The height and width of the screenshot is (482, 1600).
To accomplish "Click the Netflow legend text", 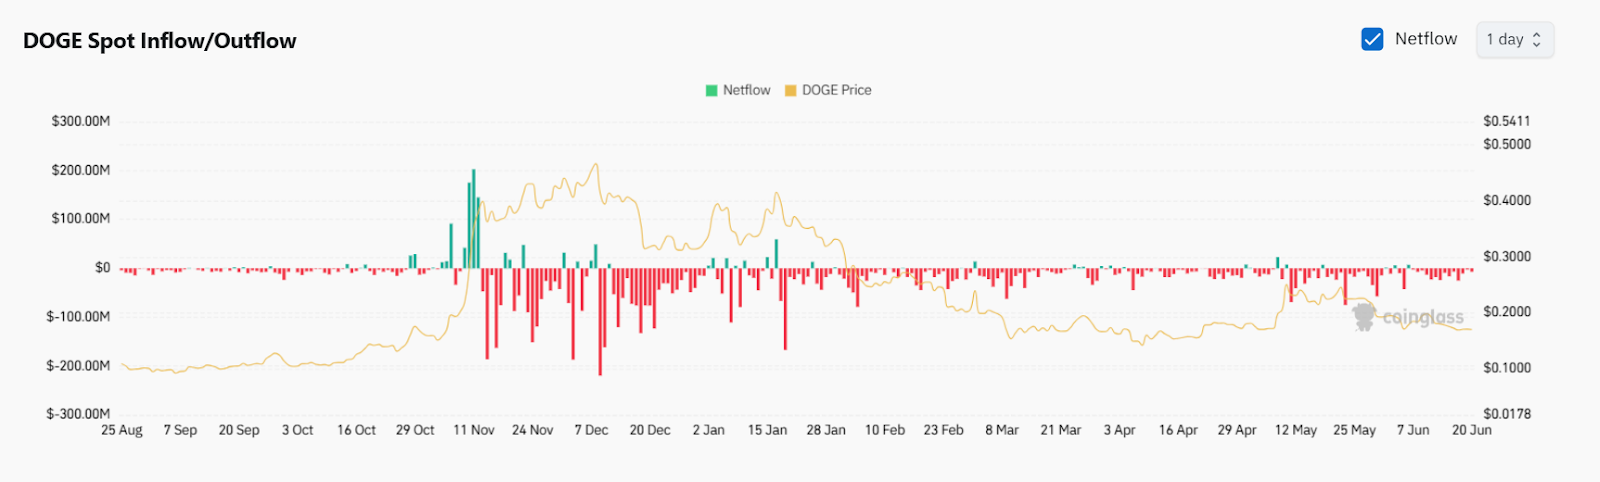I will tap(746, 90).
